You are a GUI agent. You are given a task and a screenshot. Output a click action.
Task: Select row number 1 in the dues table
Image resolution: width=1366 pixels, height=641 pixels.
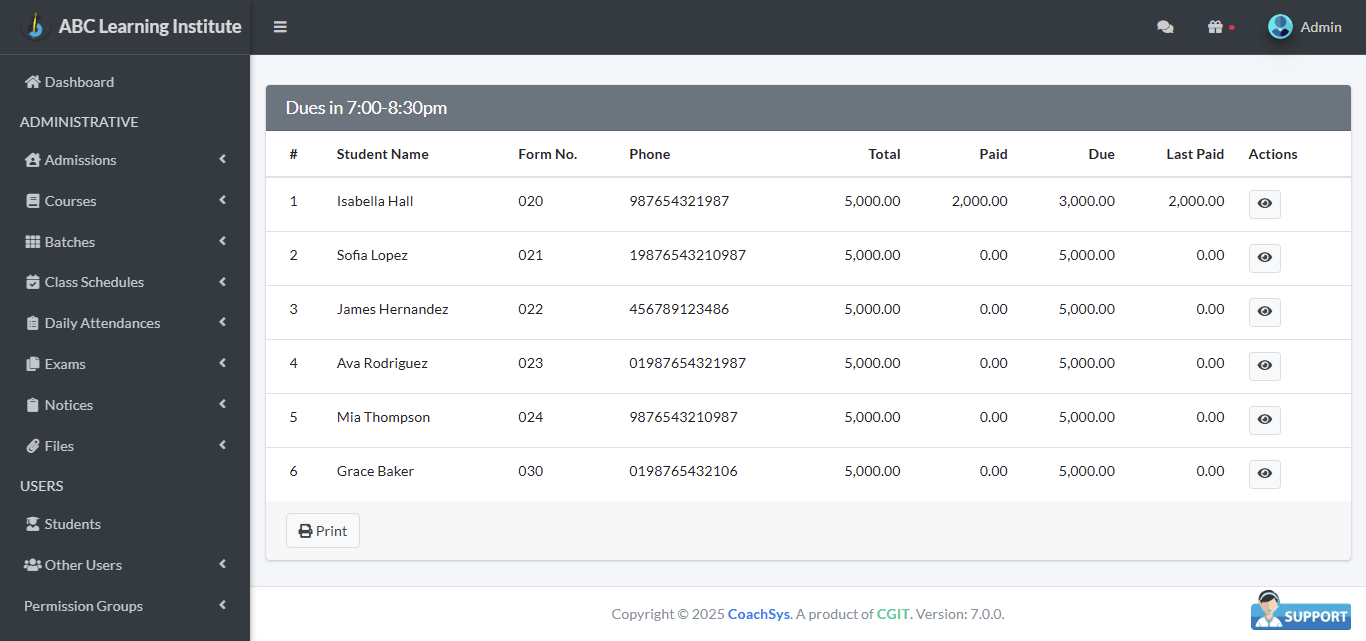pyautogui.click(x=293, y=200)
